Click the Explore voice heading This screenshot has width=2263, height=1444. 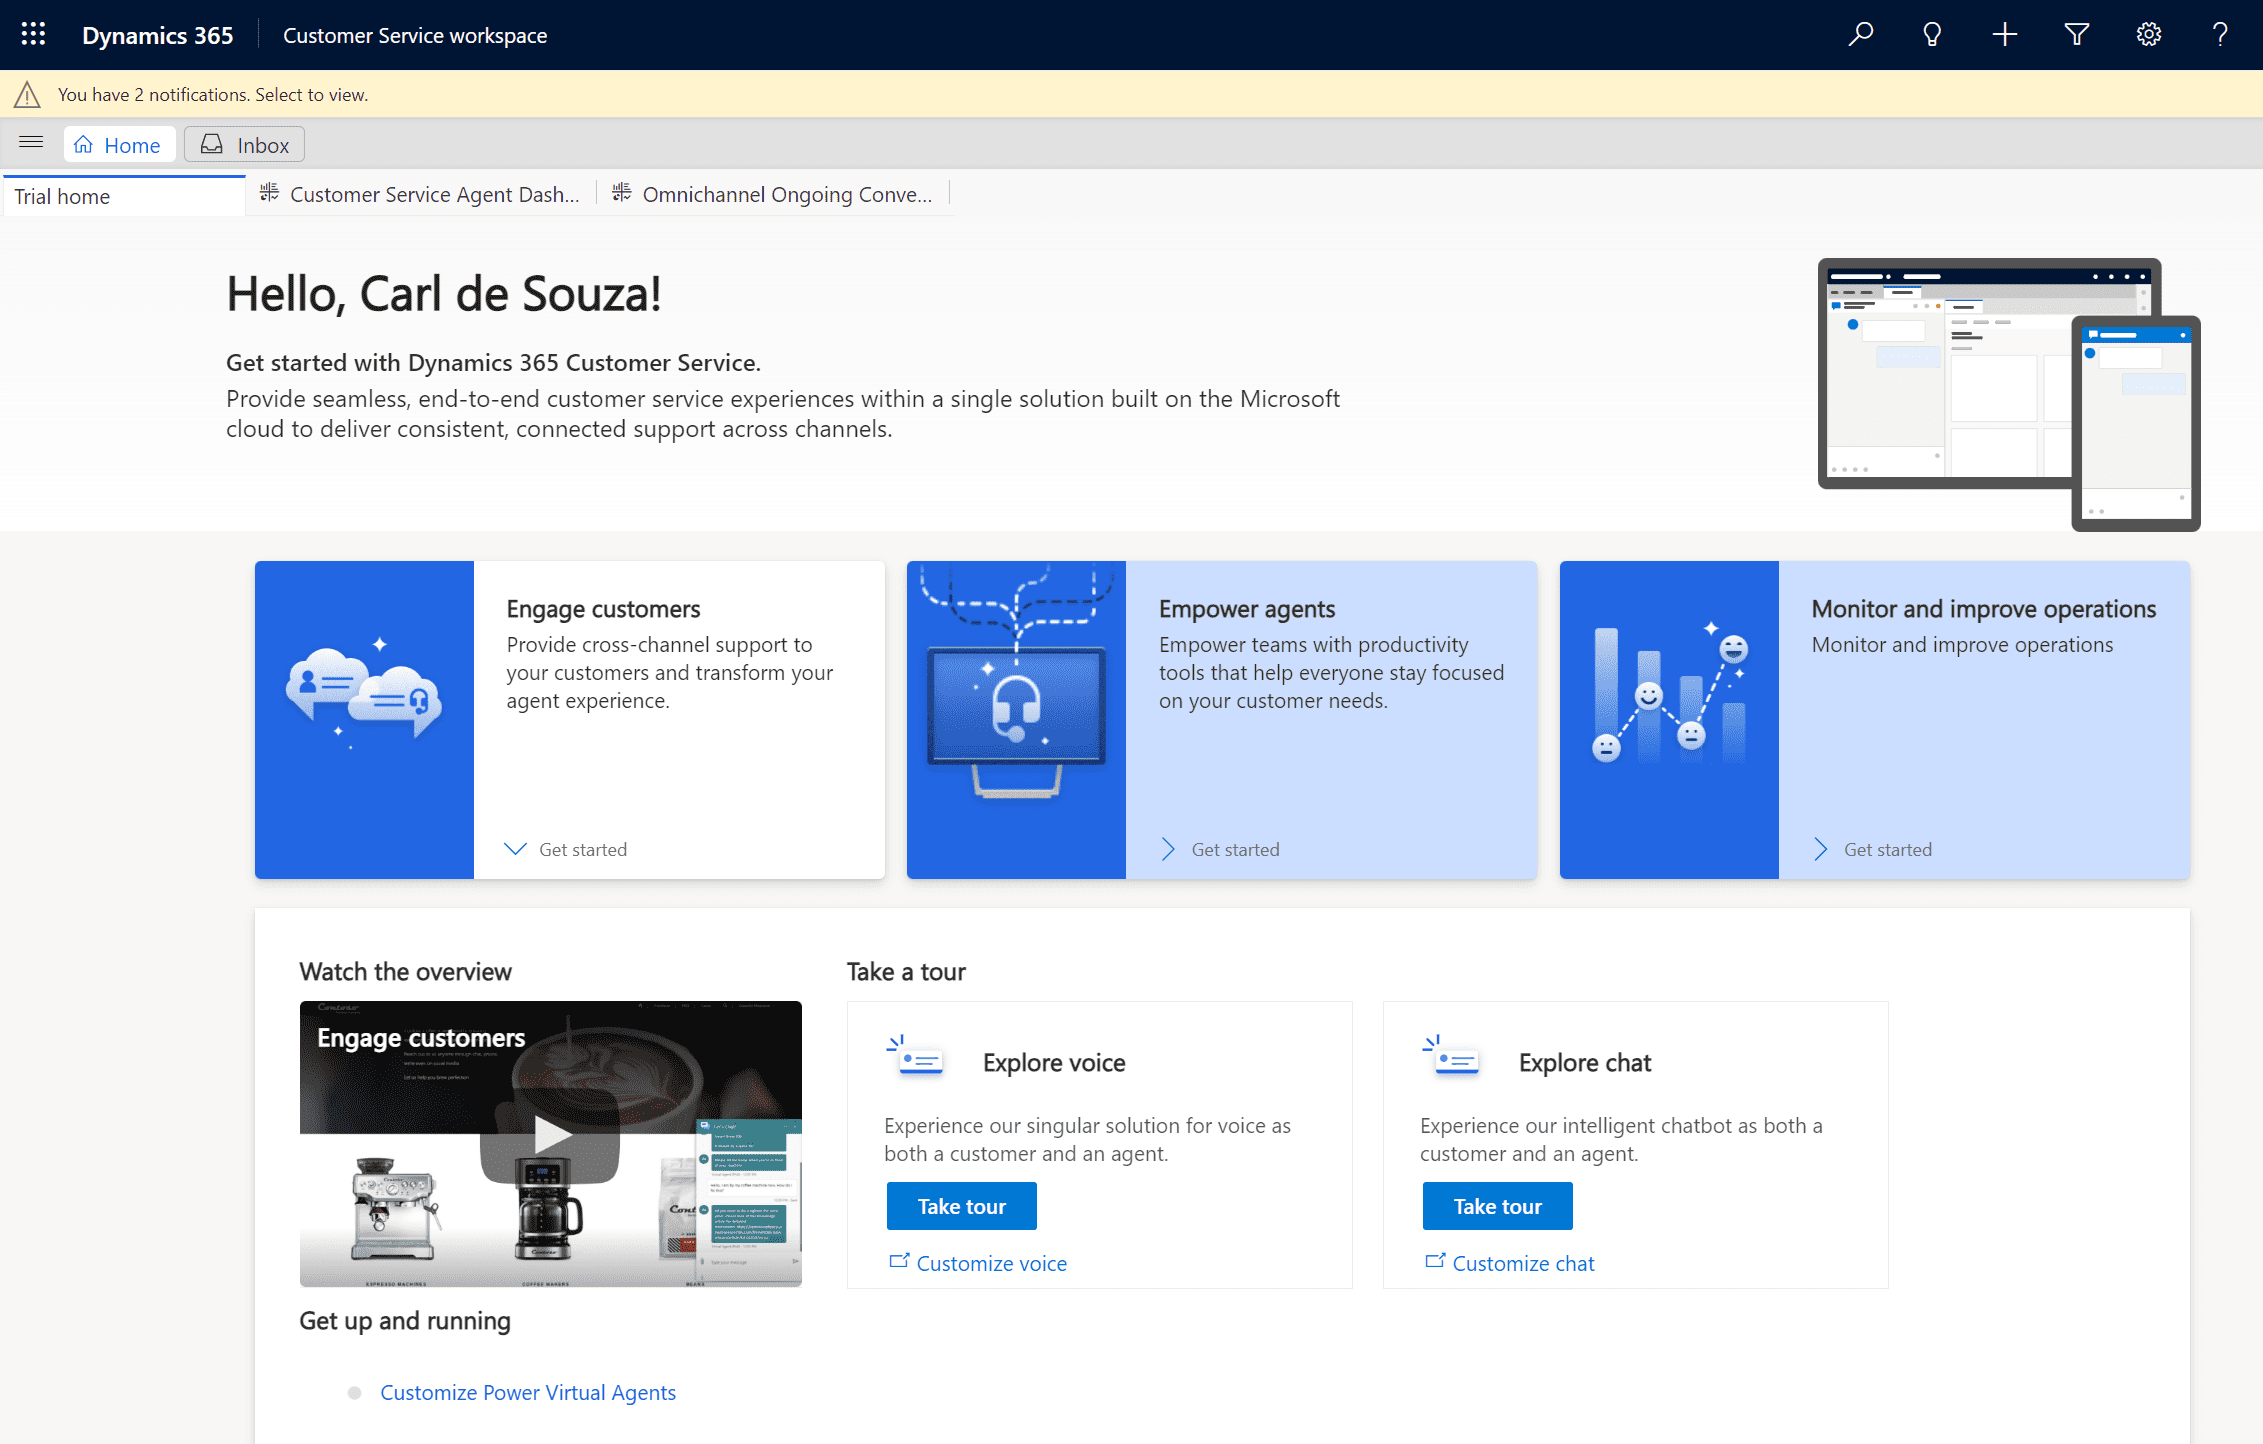point(1054,1063)
